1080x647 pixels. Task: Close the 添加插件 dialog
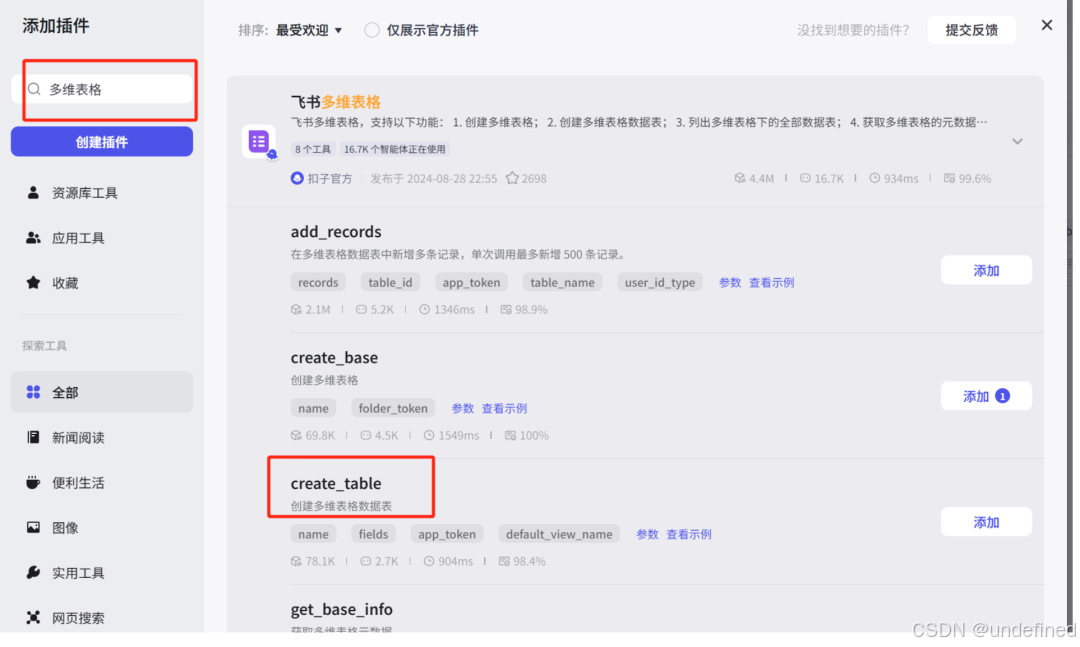click(x=1046, y=25)
